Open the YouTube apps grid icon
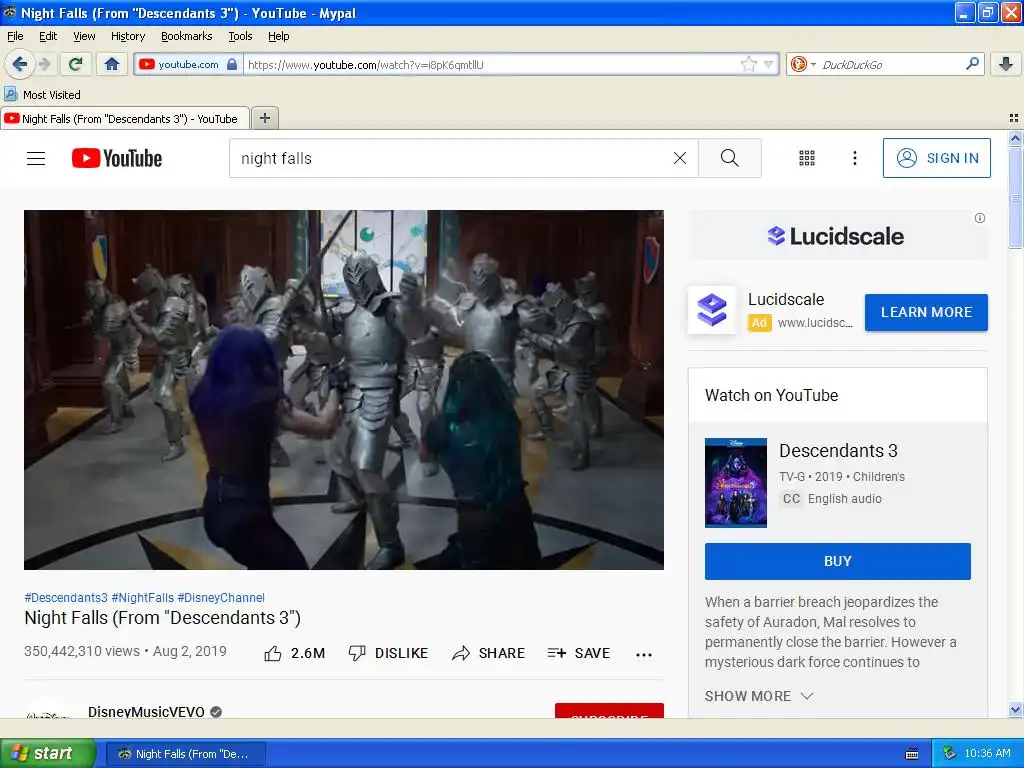 coord(807,158)
